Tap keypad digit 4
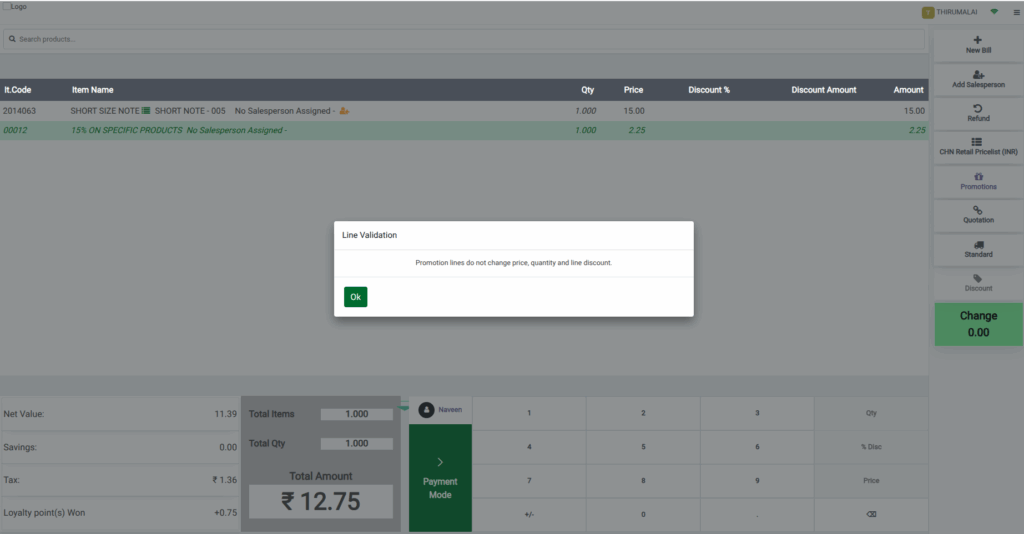The height and width of the screenshot is (534, 1024). pos(529,447)
